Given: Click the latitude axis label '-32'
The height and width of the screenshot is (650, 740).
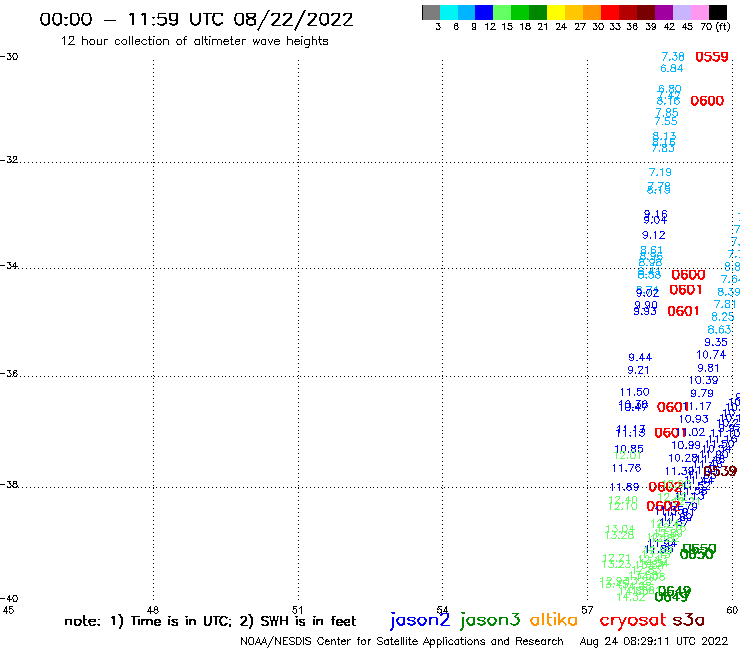Looking at the screenshot, I should pyautogui.click(x=9, y=160).
